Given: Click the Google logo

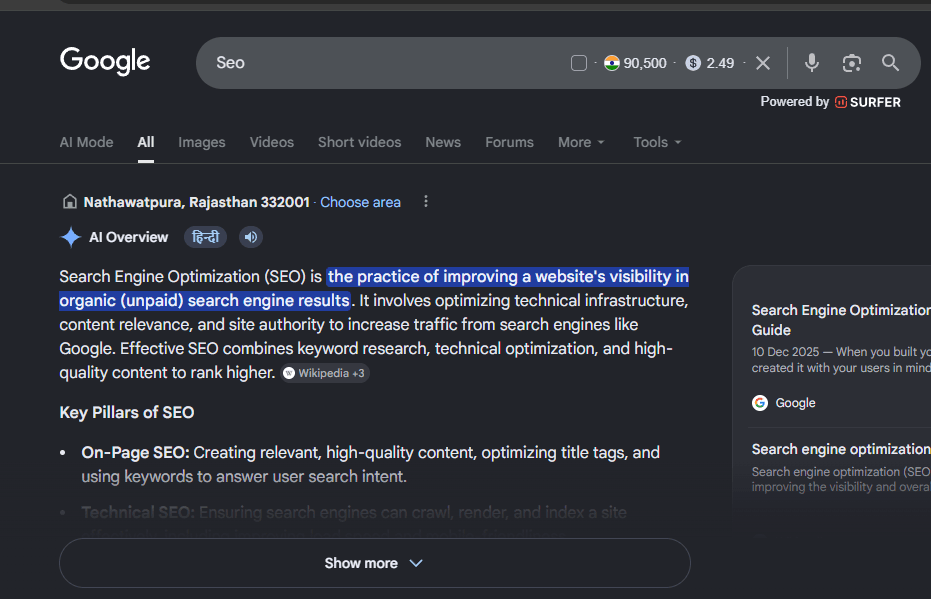Looking at the screenshot, I should (105, 61).
